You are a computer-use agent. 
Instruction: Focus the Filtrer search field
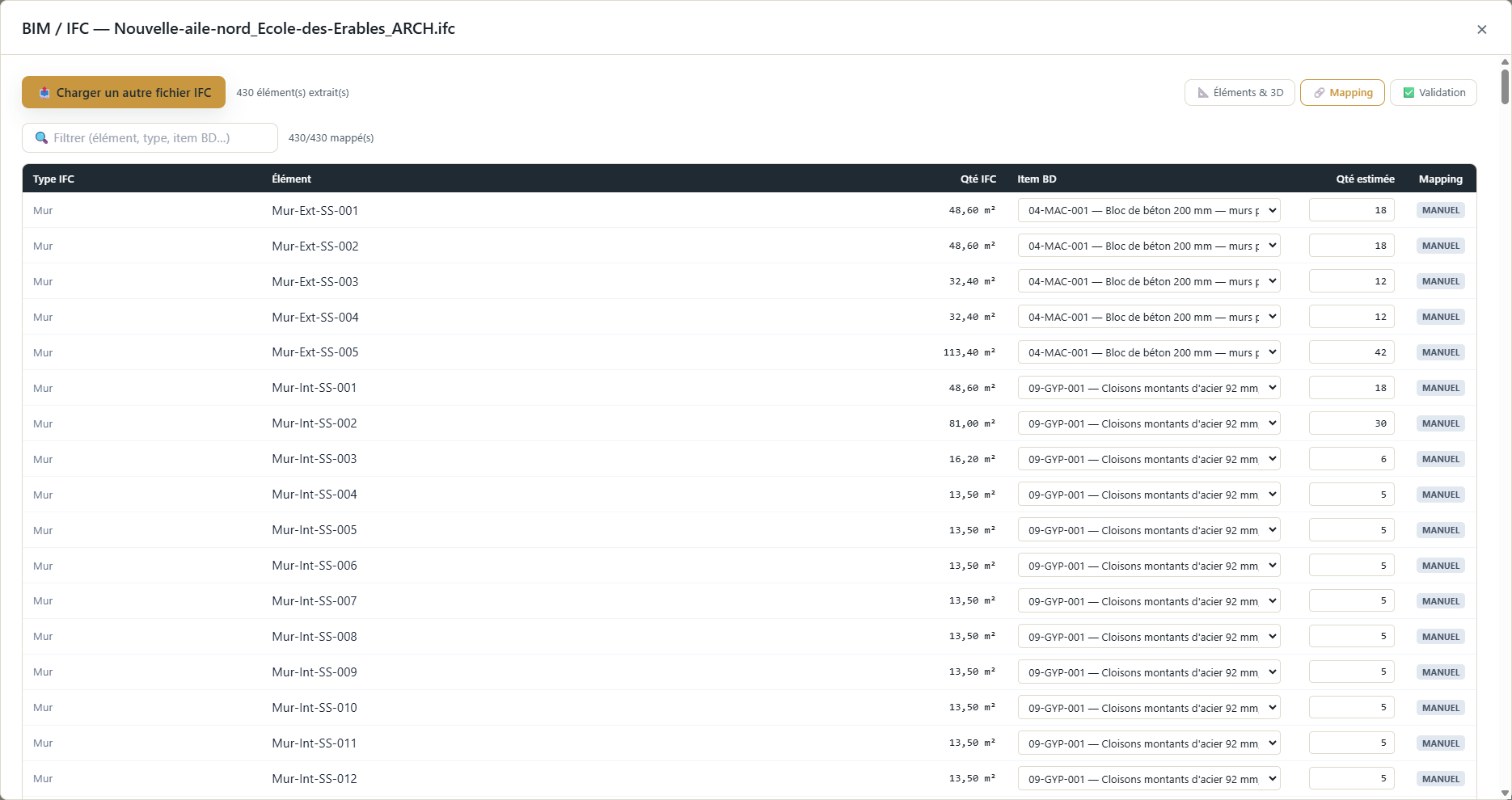coord(150,138)
